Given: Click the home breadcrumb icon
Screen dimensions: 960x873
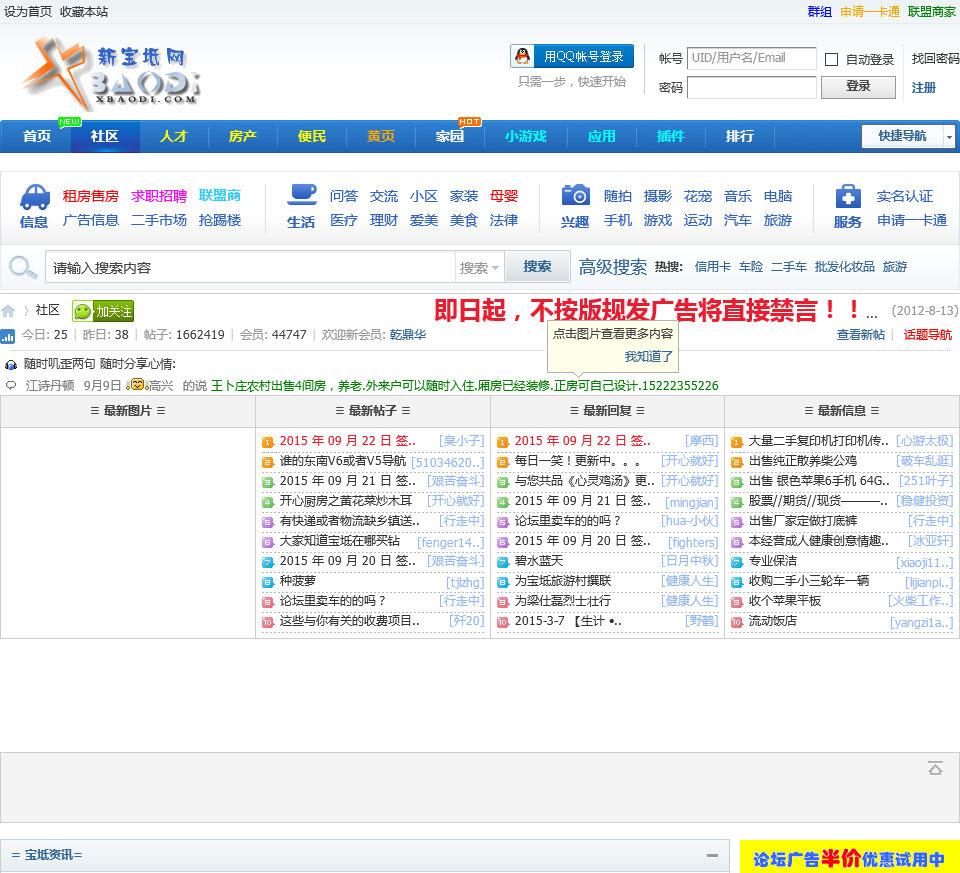Looking at the screenshot, I should pos(8,310).
